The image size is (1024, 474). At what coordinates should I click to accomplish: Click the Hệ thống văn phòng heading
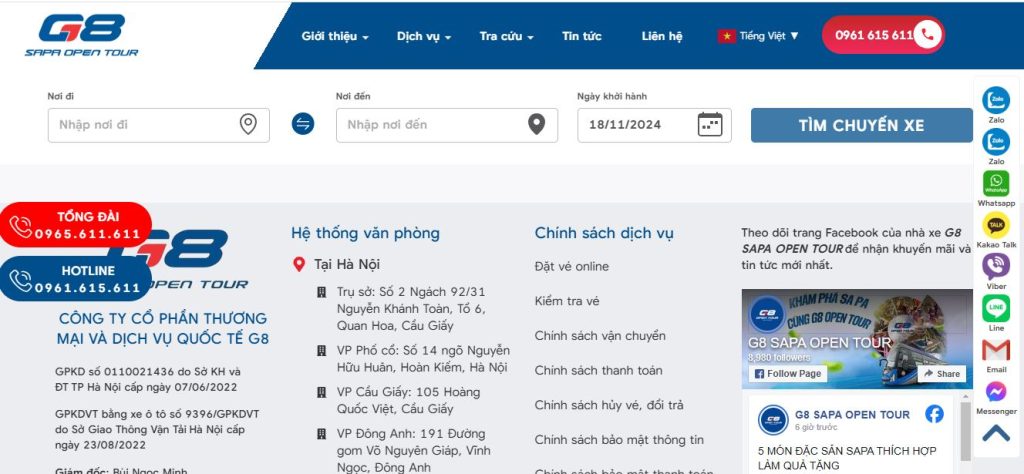[x=366, y=233]
